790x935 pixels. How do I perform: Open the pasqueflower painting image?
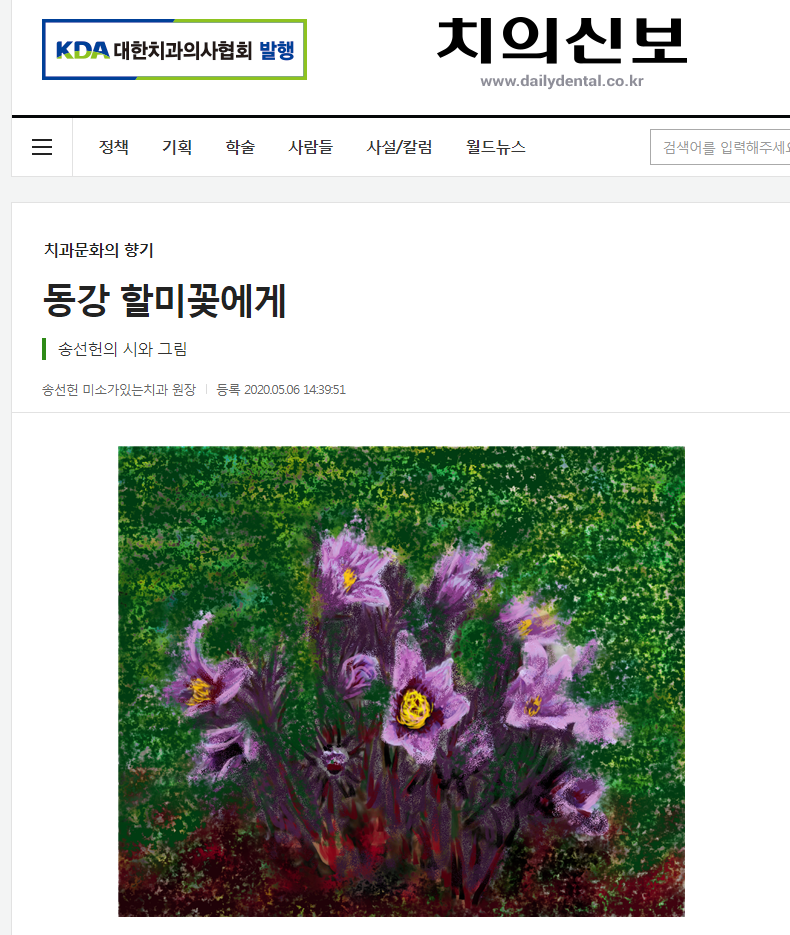[x=401, y=681]
